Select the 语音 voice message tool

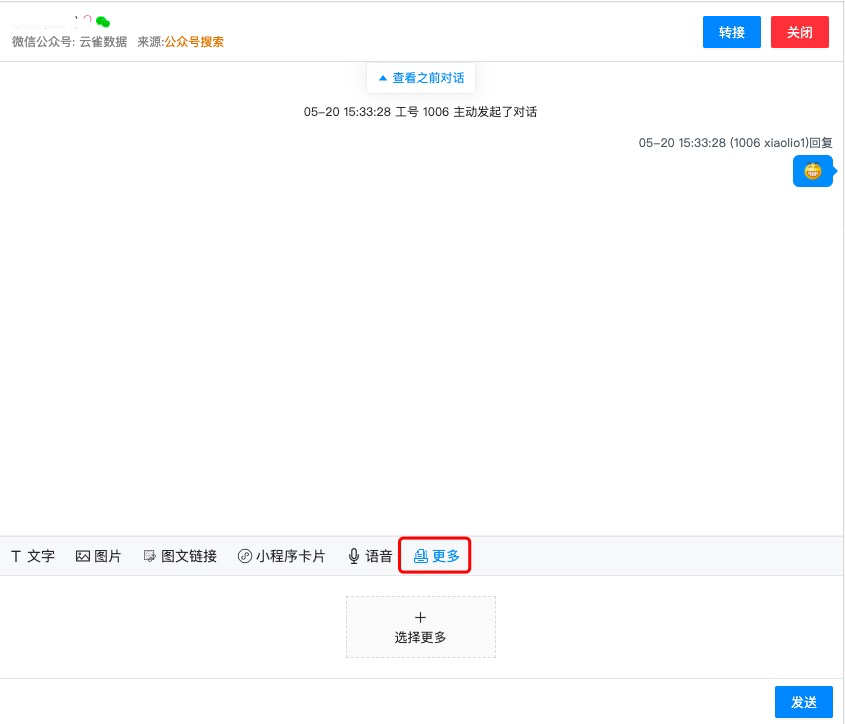pos(369,556)
